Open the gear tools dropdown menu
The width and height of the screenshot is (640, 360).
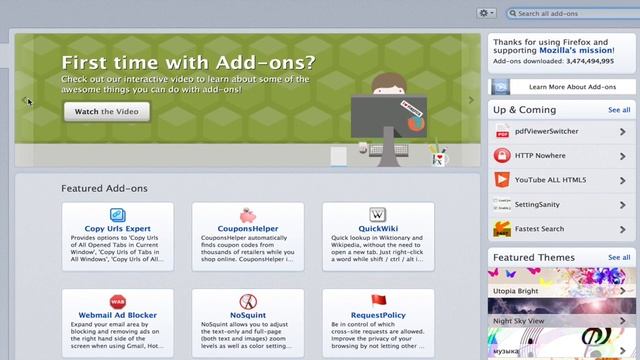(486, 13)
